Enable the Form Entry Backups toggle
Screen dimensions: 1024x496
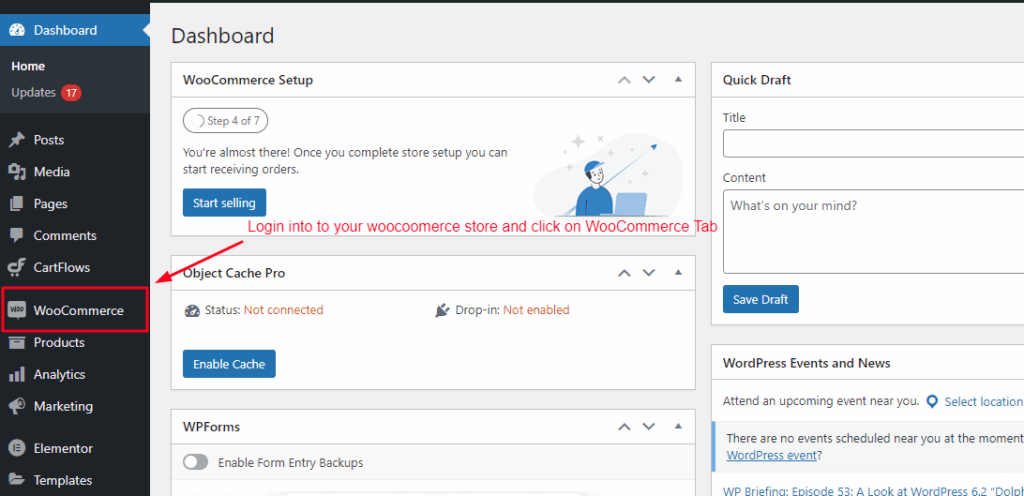[196, 463]
